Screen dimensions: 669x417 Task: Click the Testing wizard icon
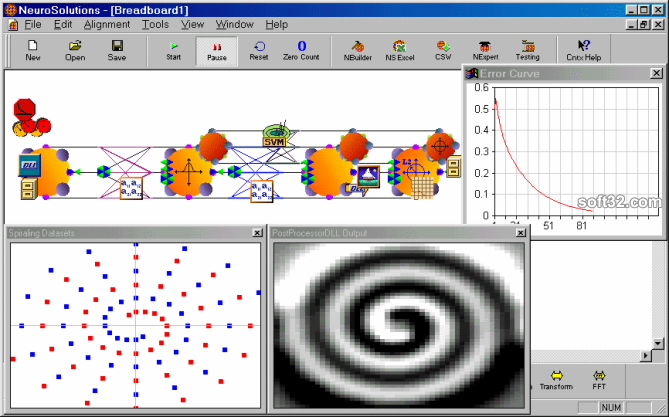527,50
